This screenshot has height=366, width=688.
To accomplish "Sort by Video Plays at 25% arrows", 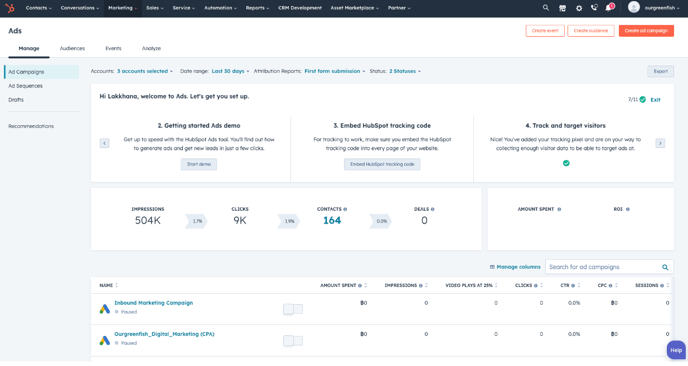I will coord(496,285).
